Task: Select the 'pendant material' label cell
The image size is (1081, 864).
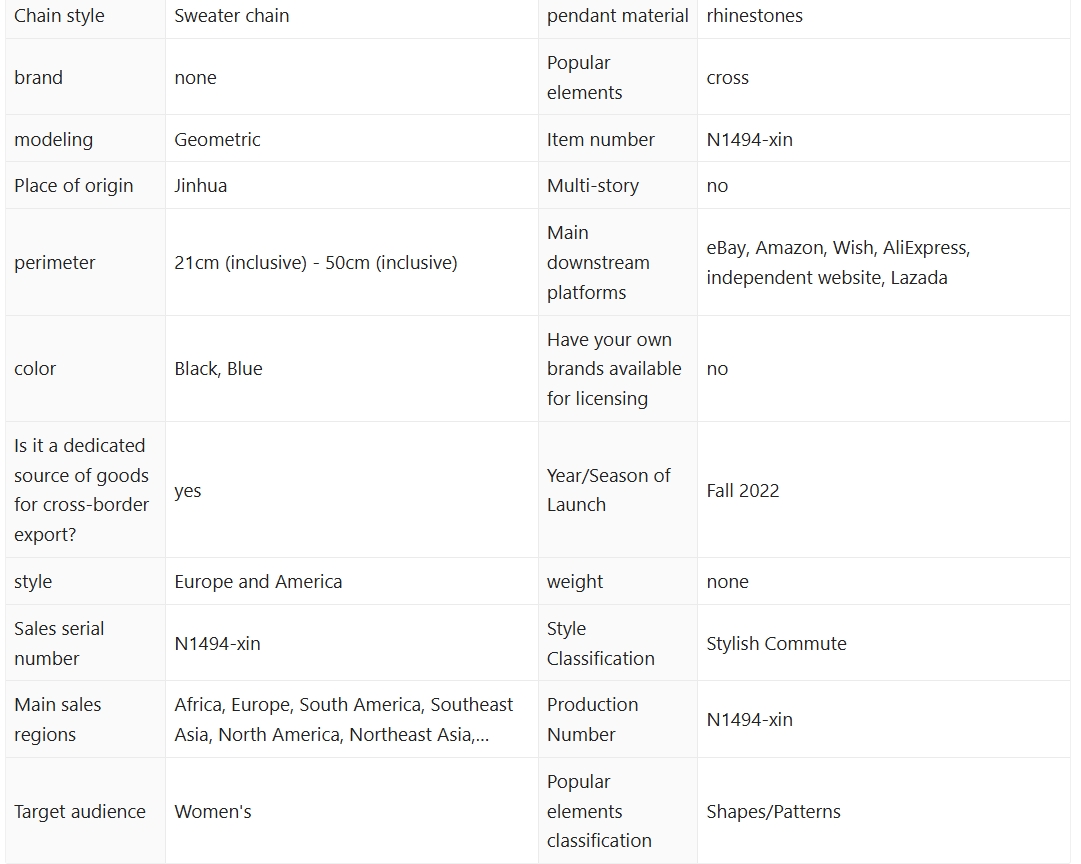Action: coord(617,16)
